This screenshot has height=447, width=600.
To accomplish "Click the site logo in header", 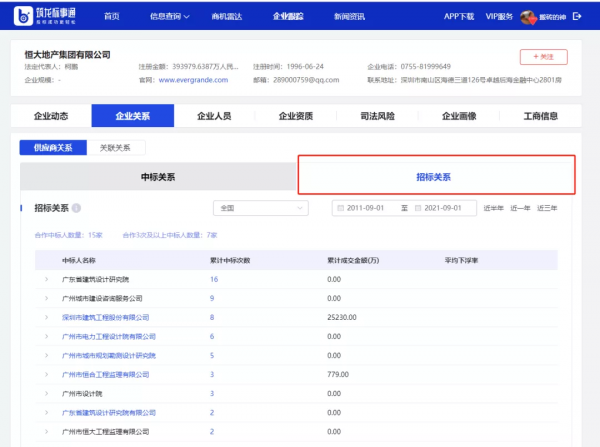I will point(44,16).
